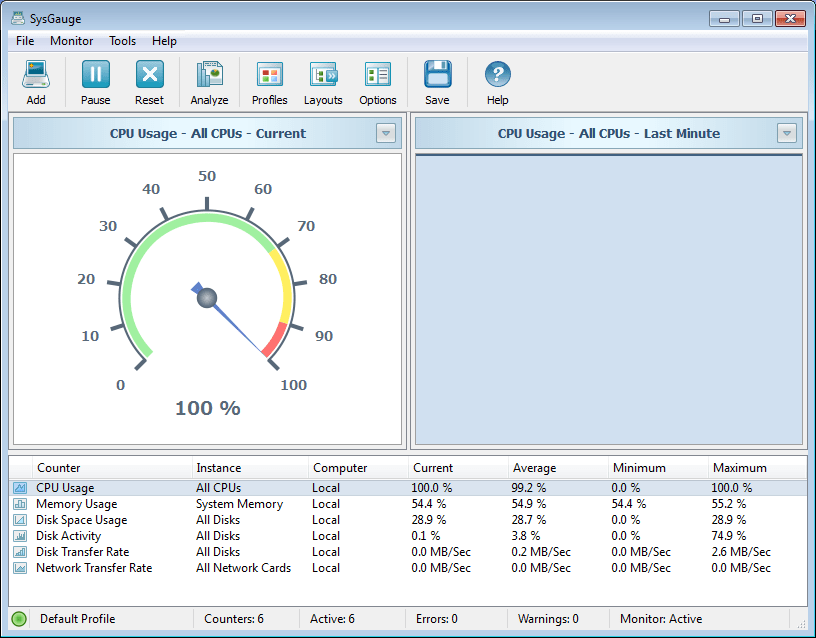Click the Last Minute chart area
This screenshot has width=816, height=638.
coord(608,300)
